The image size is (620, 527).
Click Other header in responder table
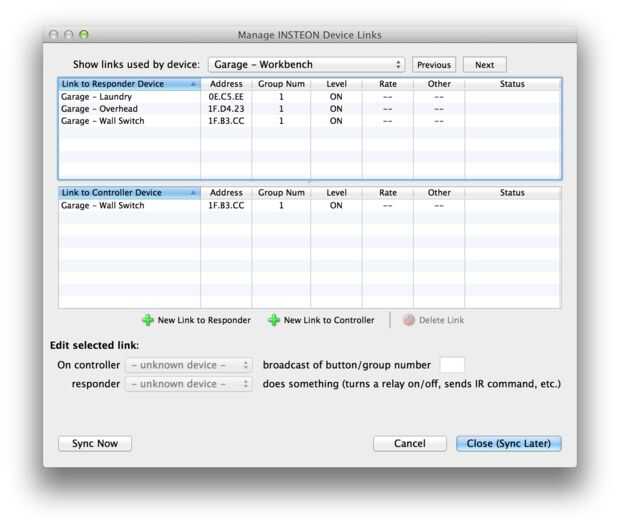coord(439,84)
